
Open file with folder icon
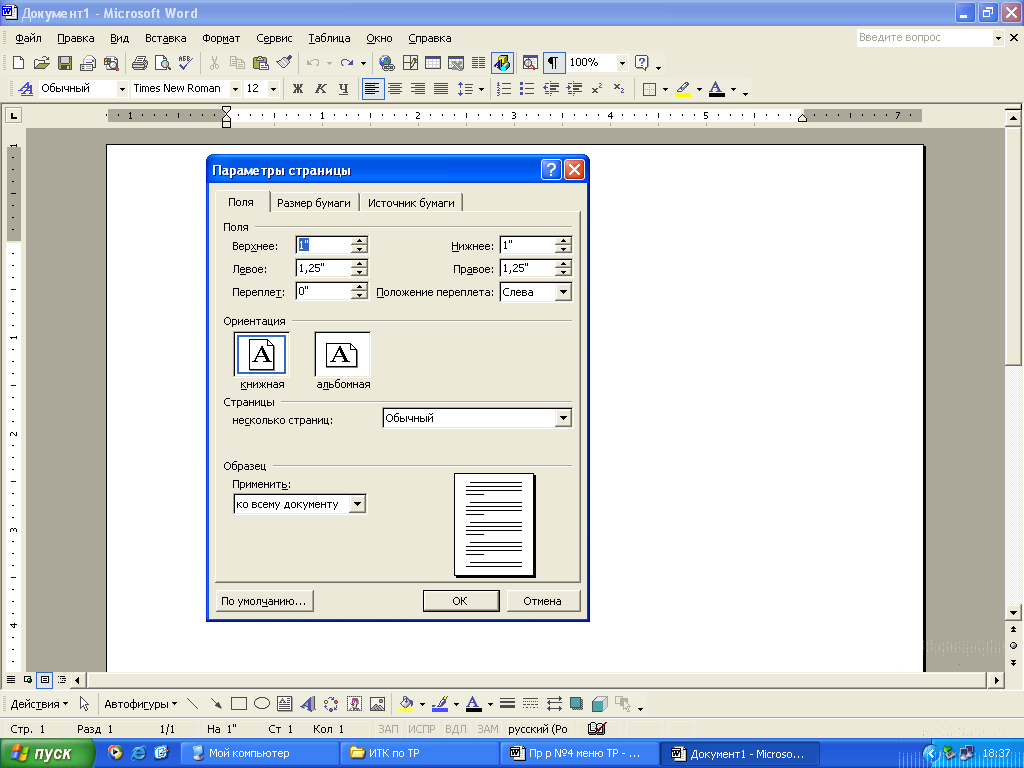coord(41,63)
